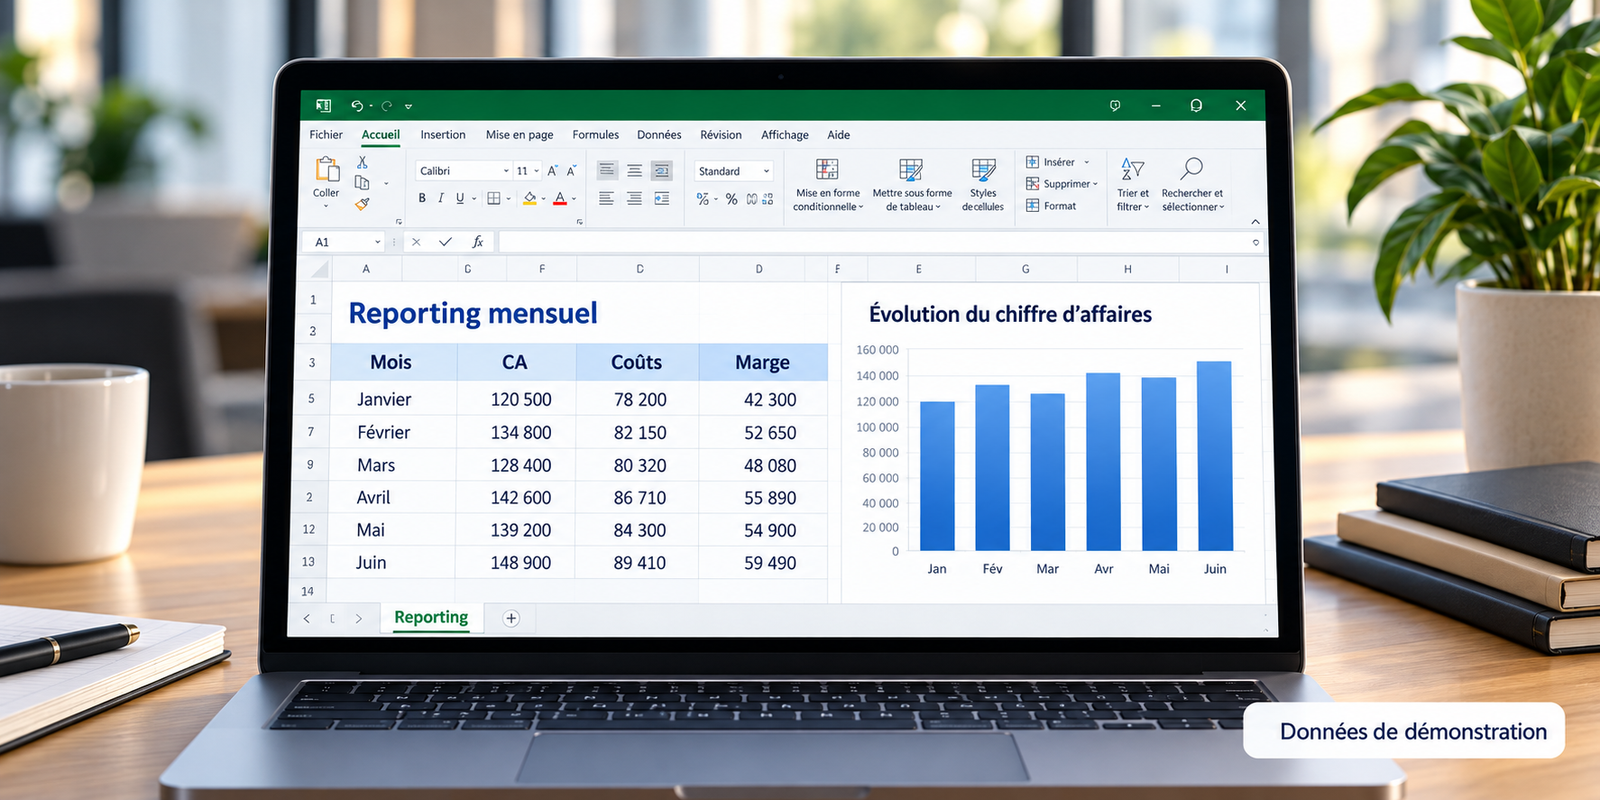This screenshot has height=800, width=1600.
Task: Click the Insérer cells button
Action: (1057, 162)
